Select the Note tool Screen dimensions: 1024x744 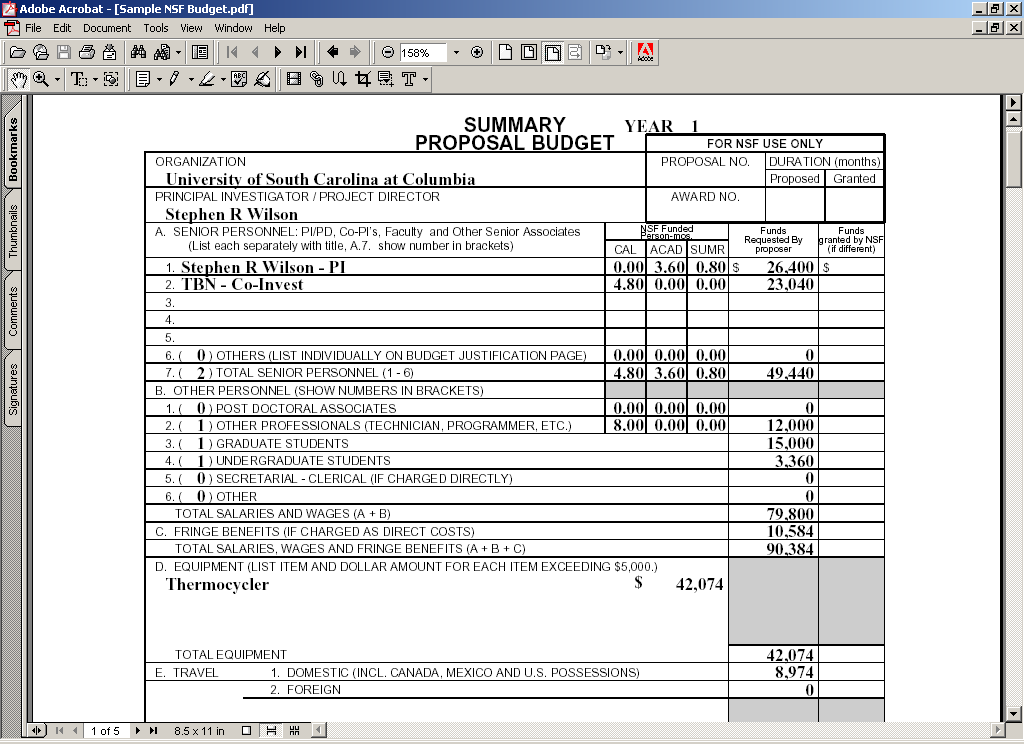click(x=143, y=80)
